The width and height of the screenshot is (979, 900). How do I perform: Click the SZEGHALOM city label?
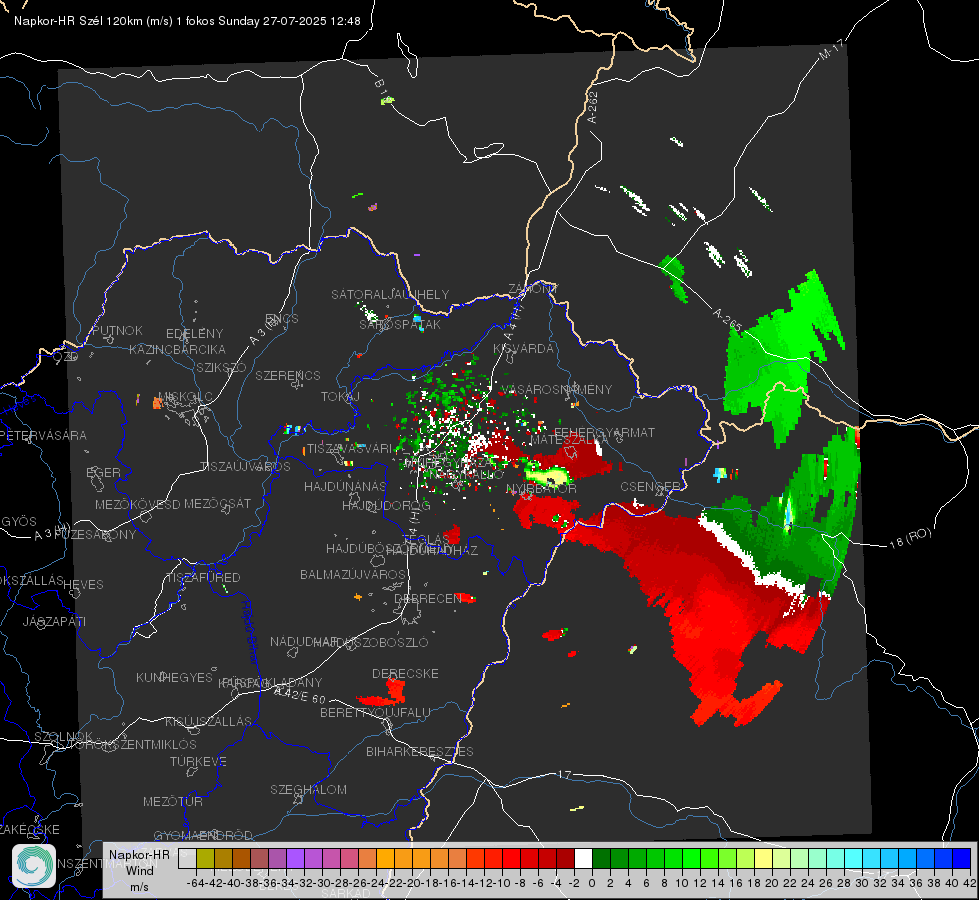308,789
